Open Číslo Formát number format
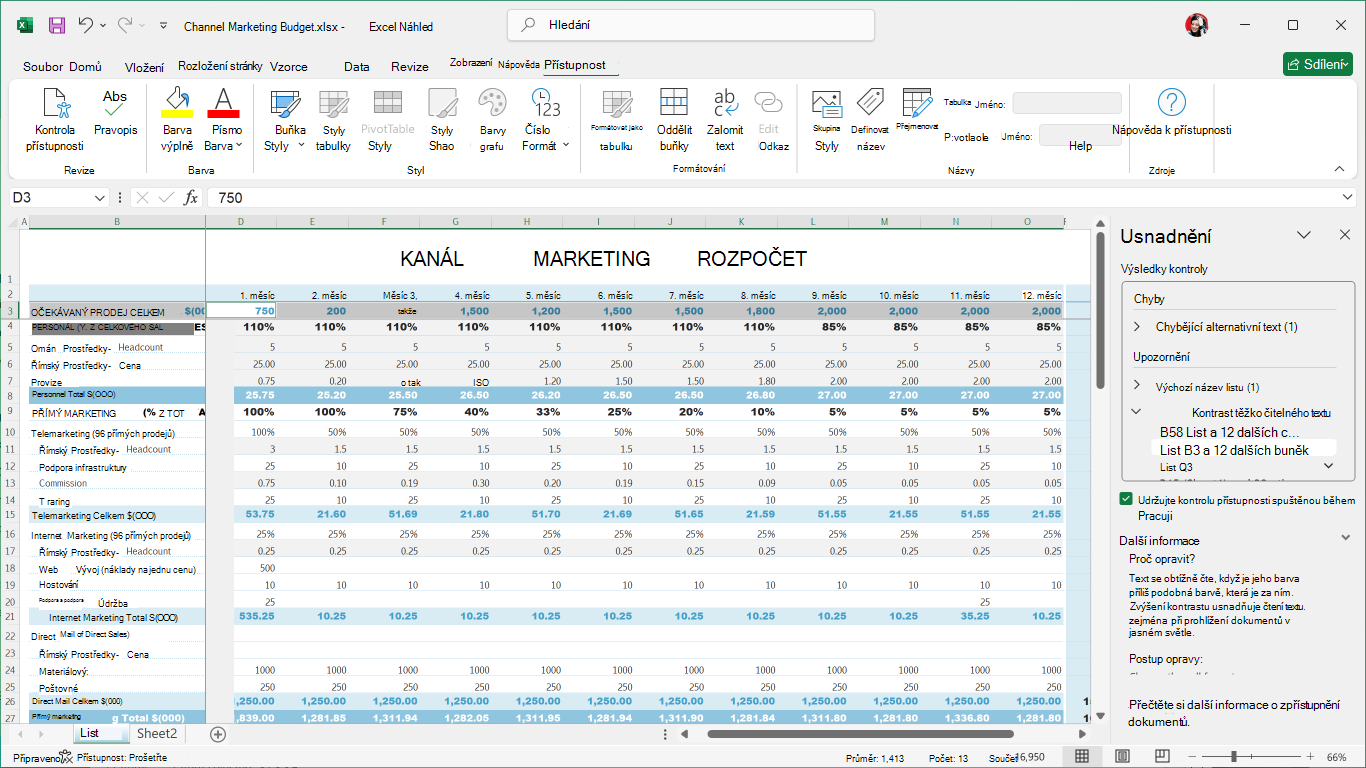Viewport: 1366px width, 768px height. point(545,120)
